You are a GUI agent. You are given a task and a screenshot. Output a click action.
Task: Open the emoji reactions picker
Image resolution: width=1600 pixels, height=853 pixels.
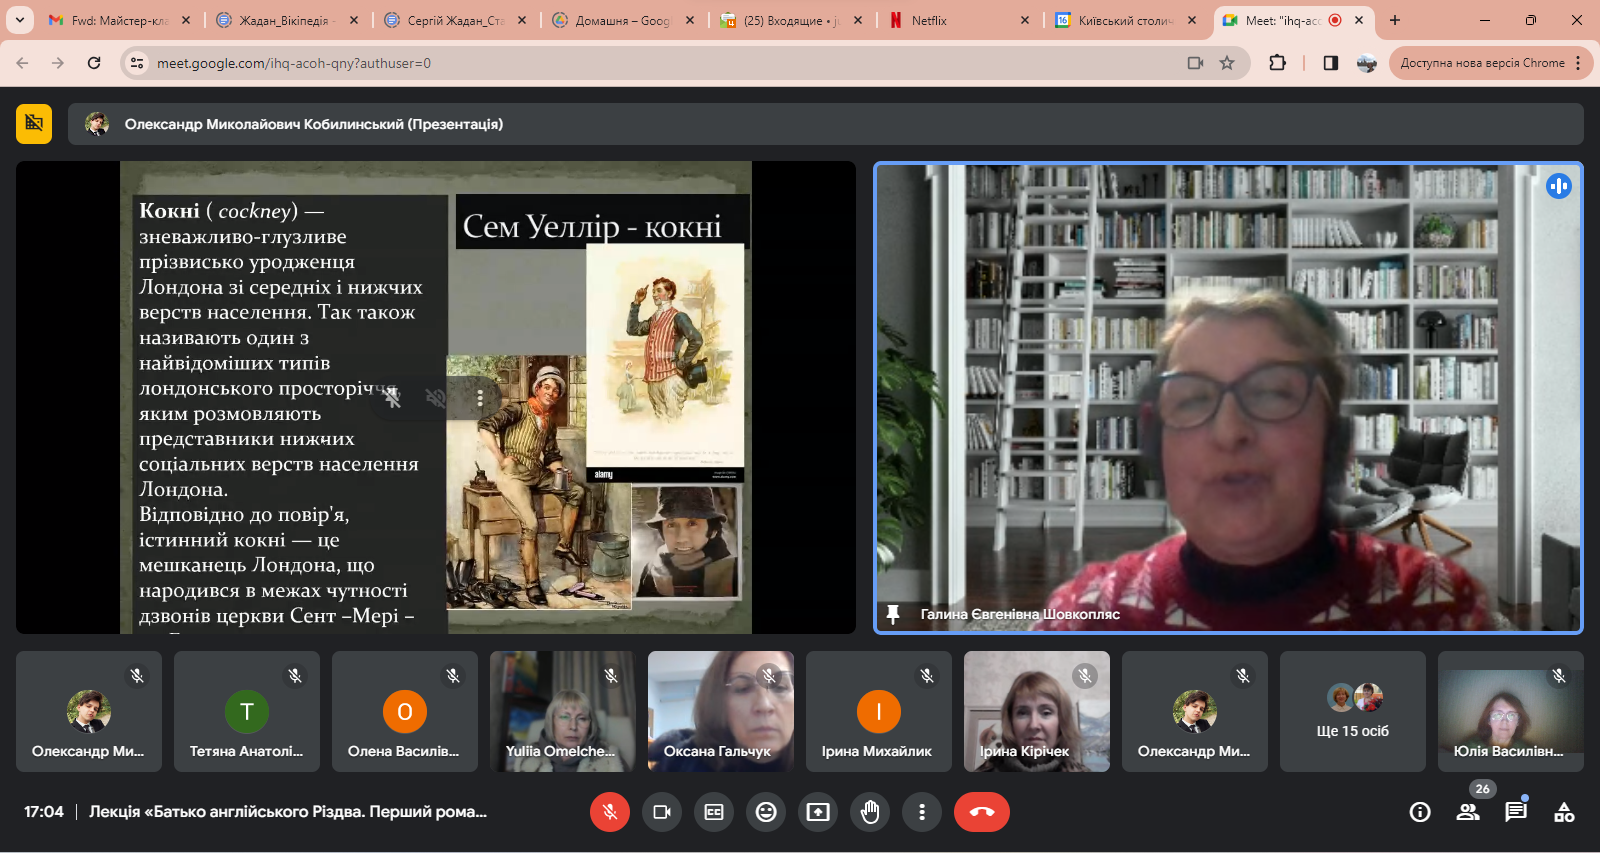coord(766,812)
